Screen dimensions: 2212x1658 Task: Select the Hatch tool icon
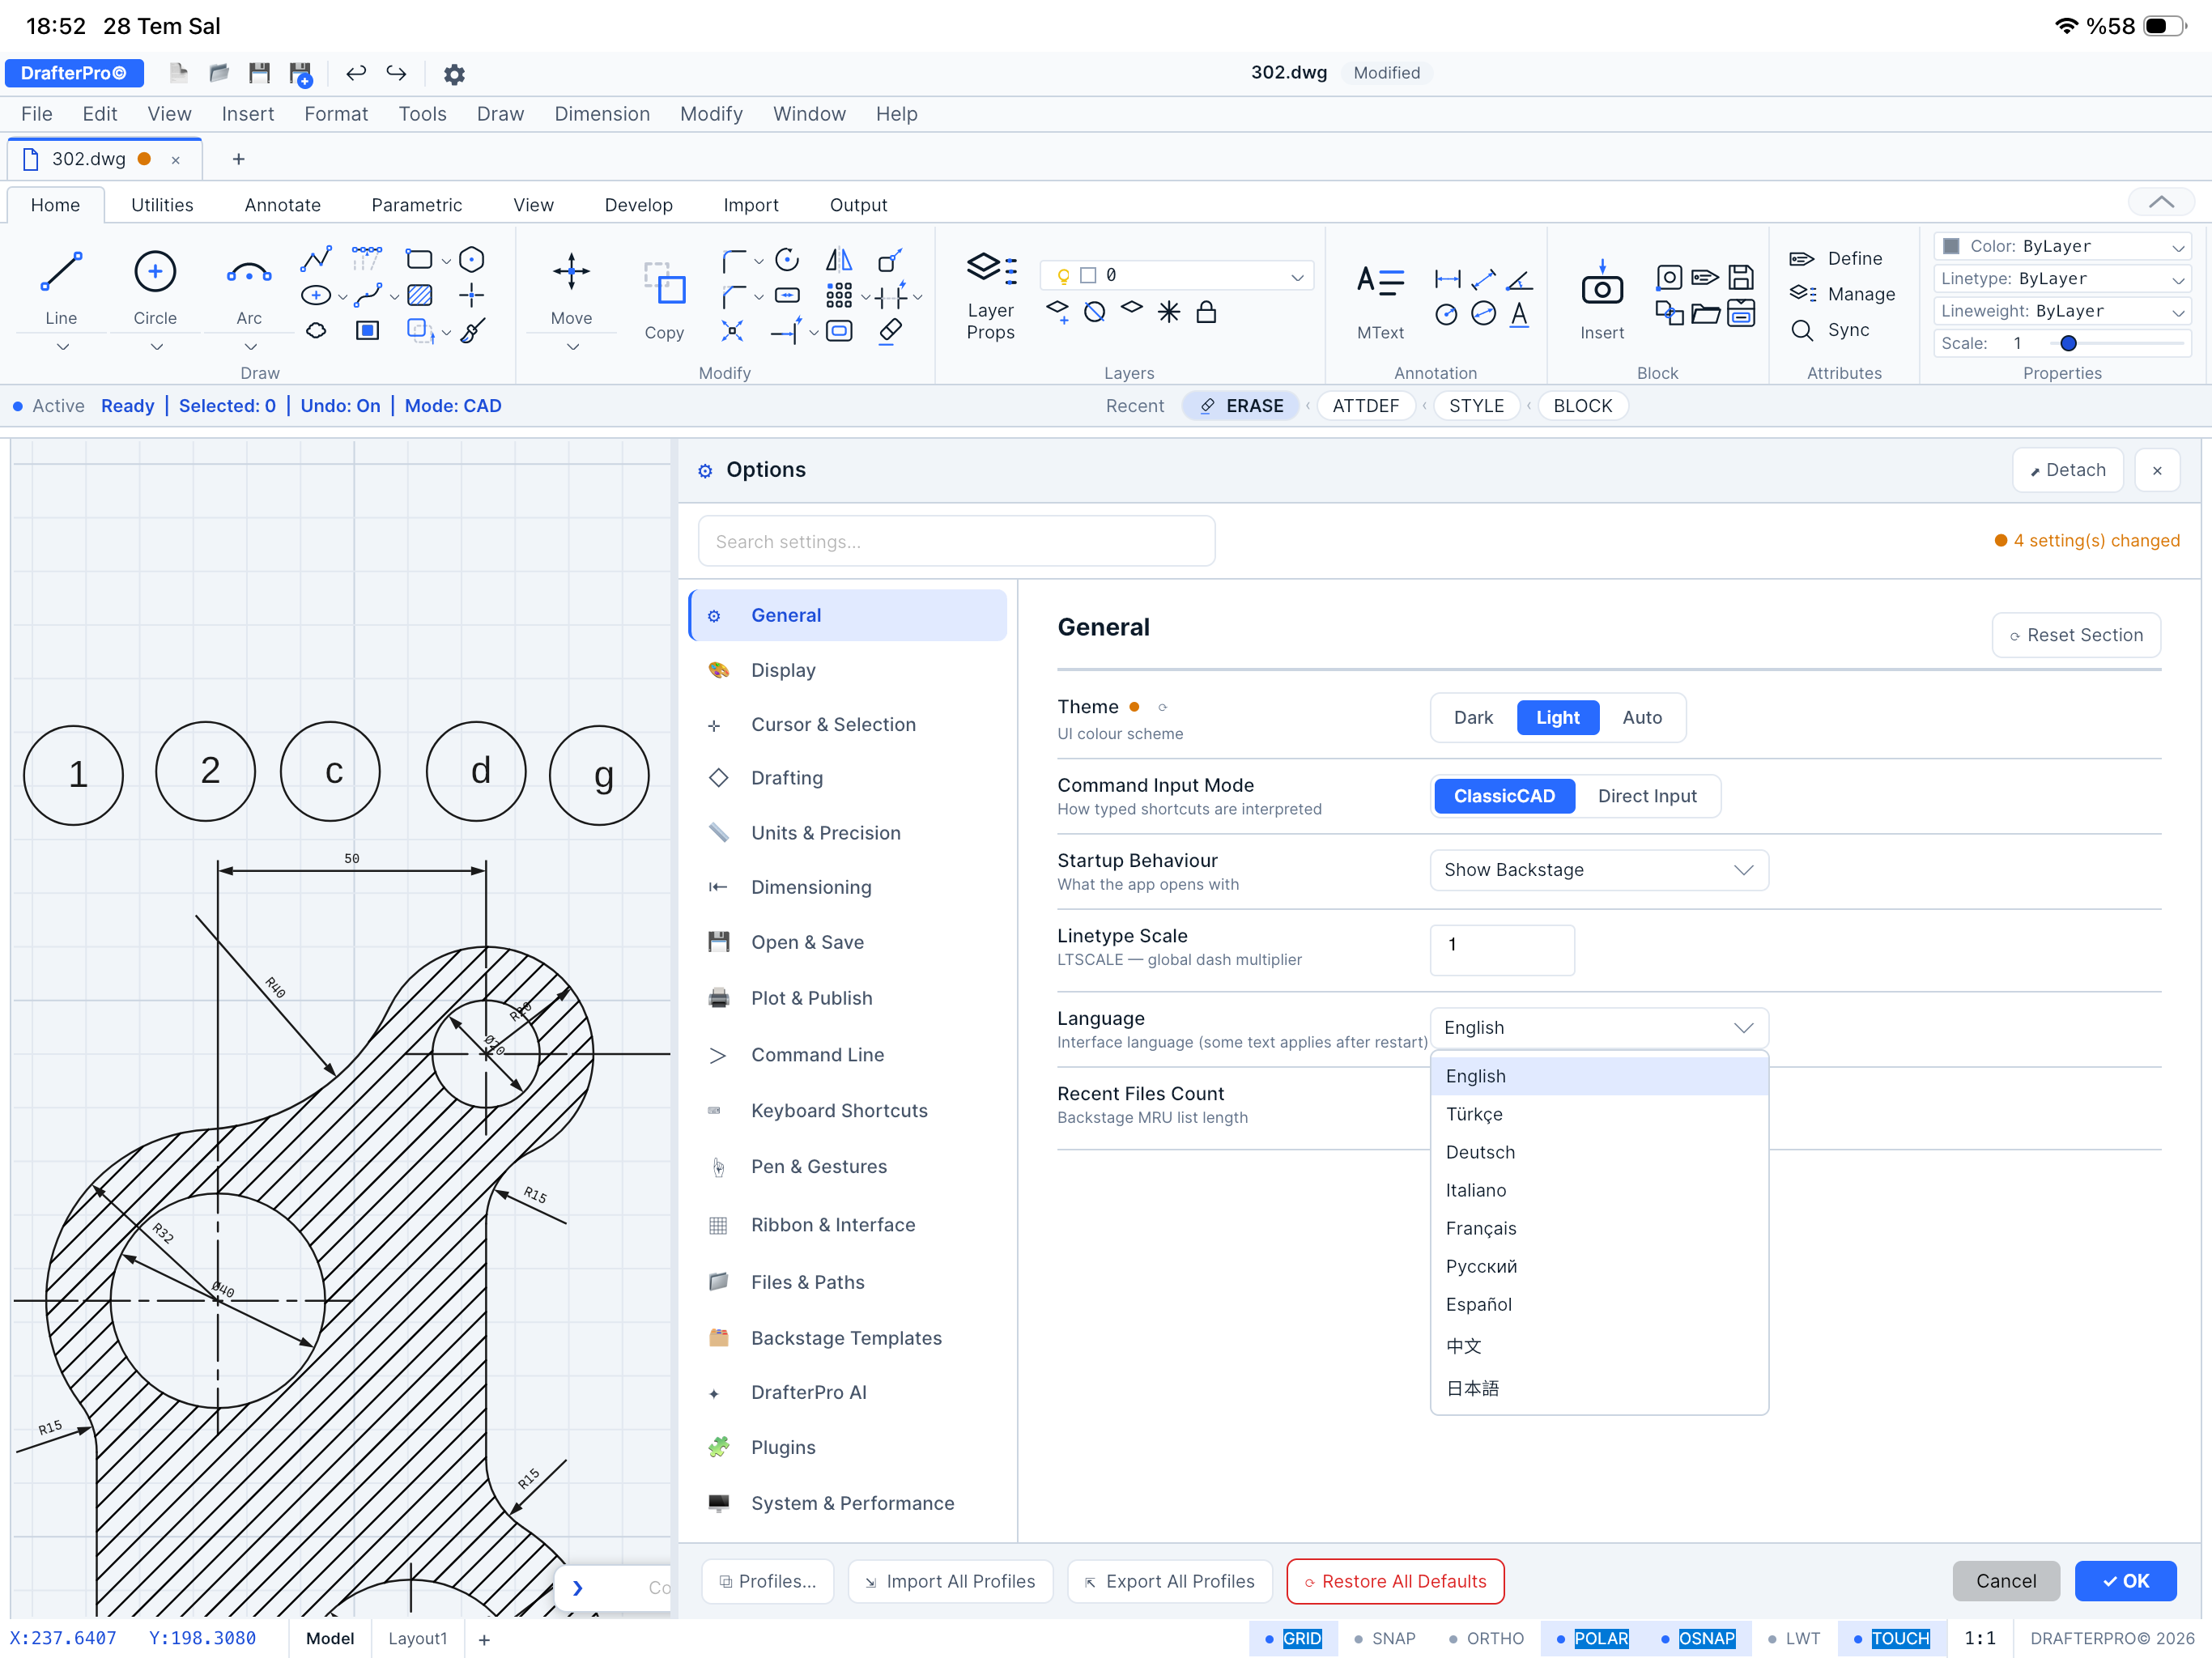click(x=420, y=295)
